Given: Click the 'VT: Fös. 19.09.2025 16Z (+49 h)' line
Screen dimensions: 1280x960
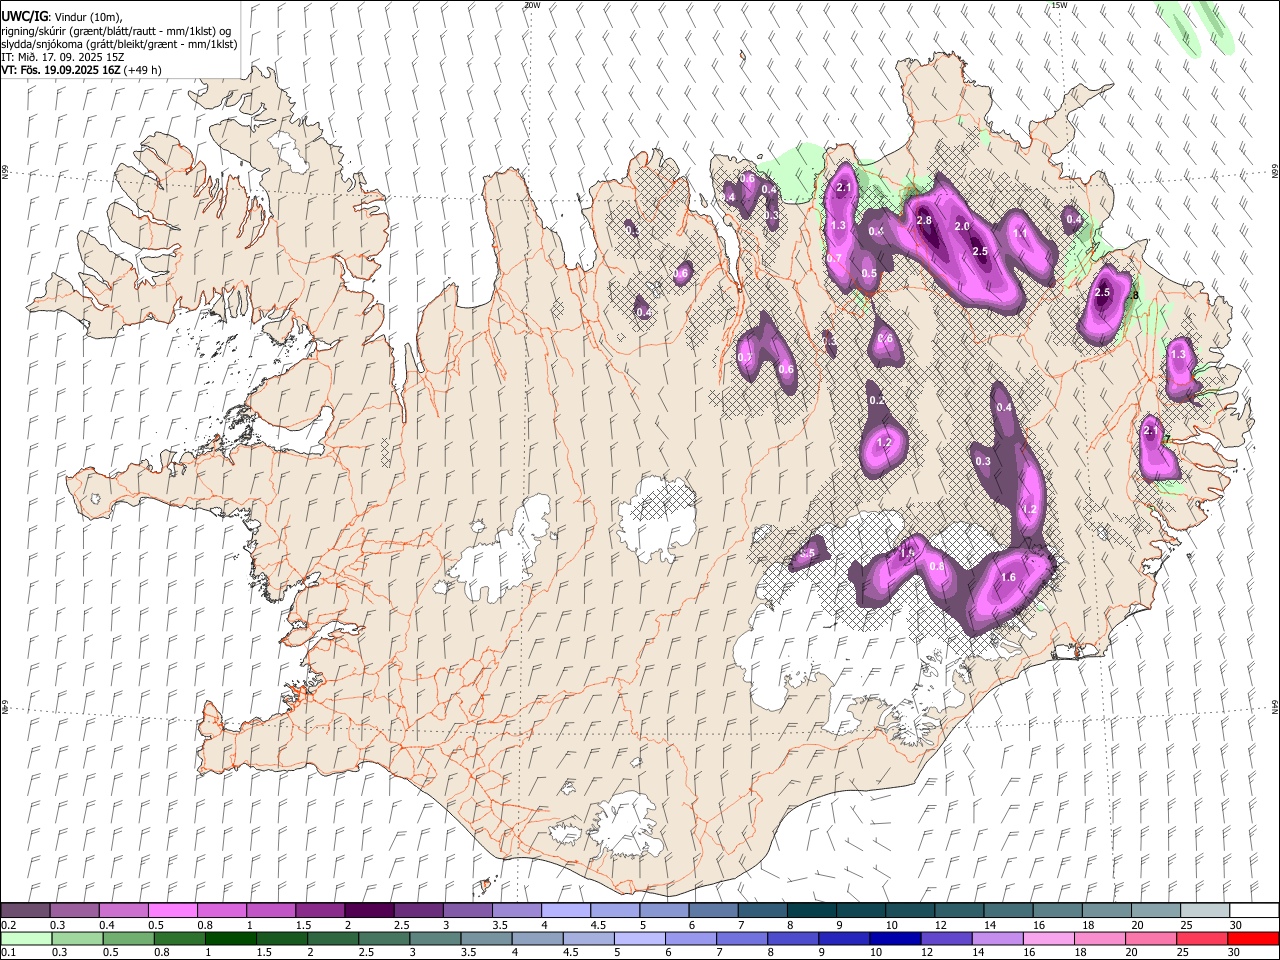Looking at the screenshot, I should 81,70.
